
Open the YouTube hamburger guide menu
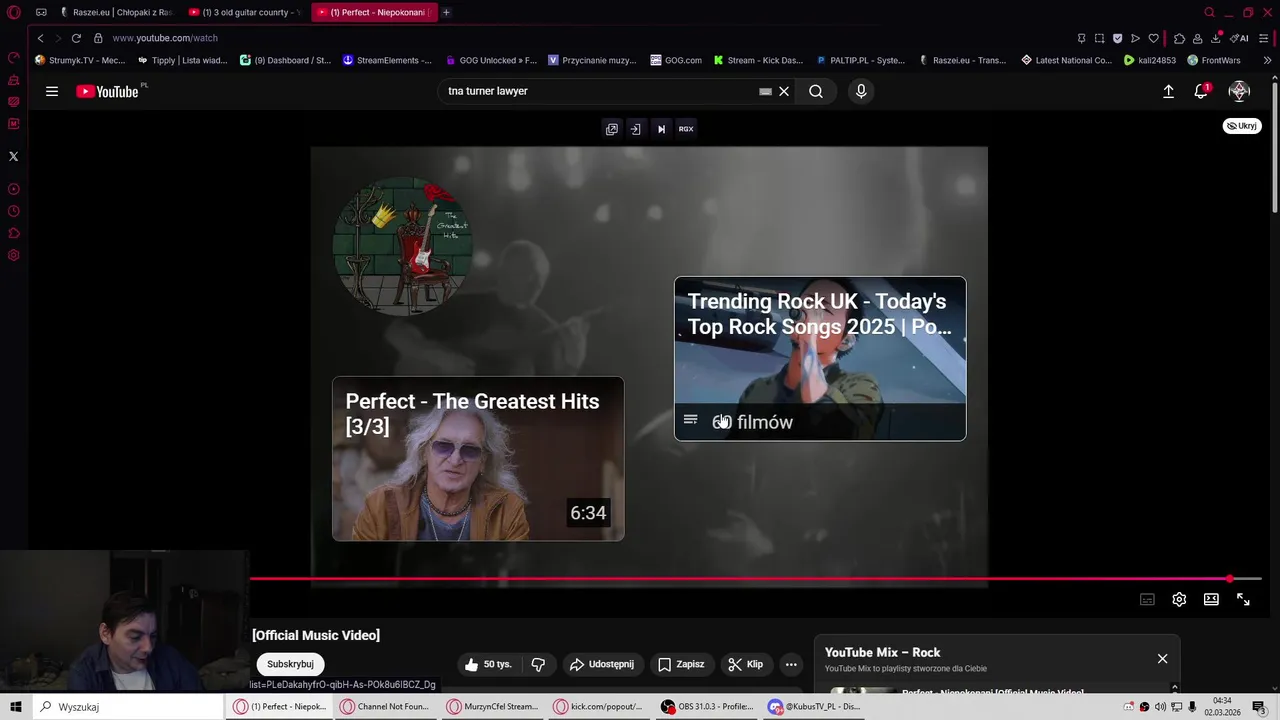pos(52,91)
